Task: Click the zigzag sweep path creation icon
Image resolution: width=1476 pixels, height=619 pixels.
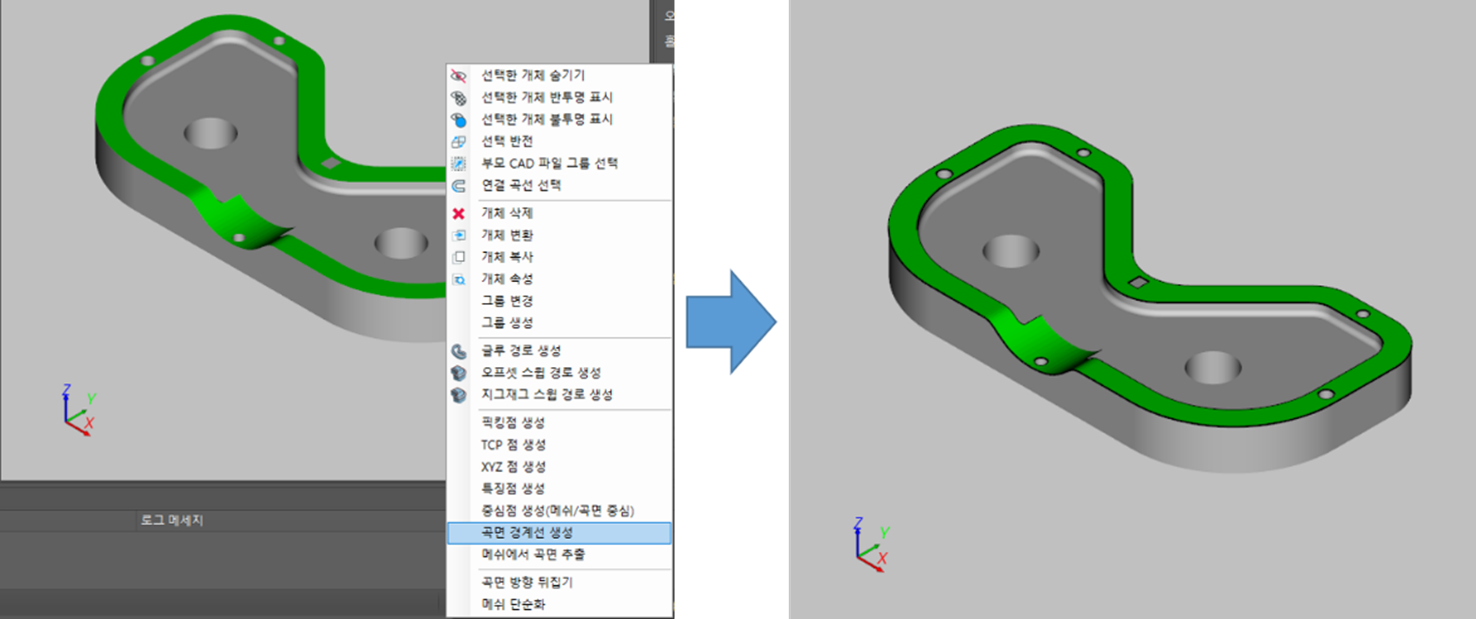Action: click(x=457, y=393)
